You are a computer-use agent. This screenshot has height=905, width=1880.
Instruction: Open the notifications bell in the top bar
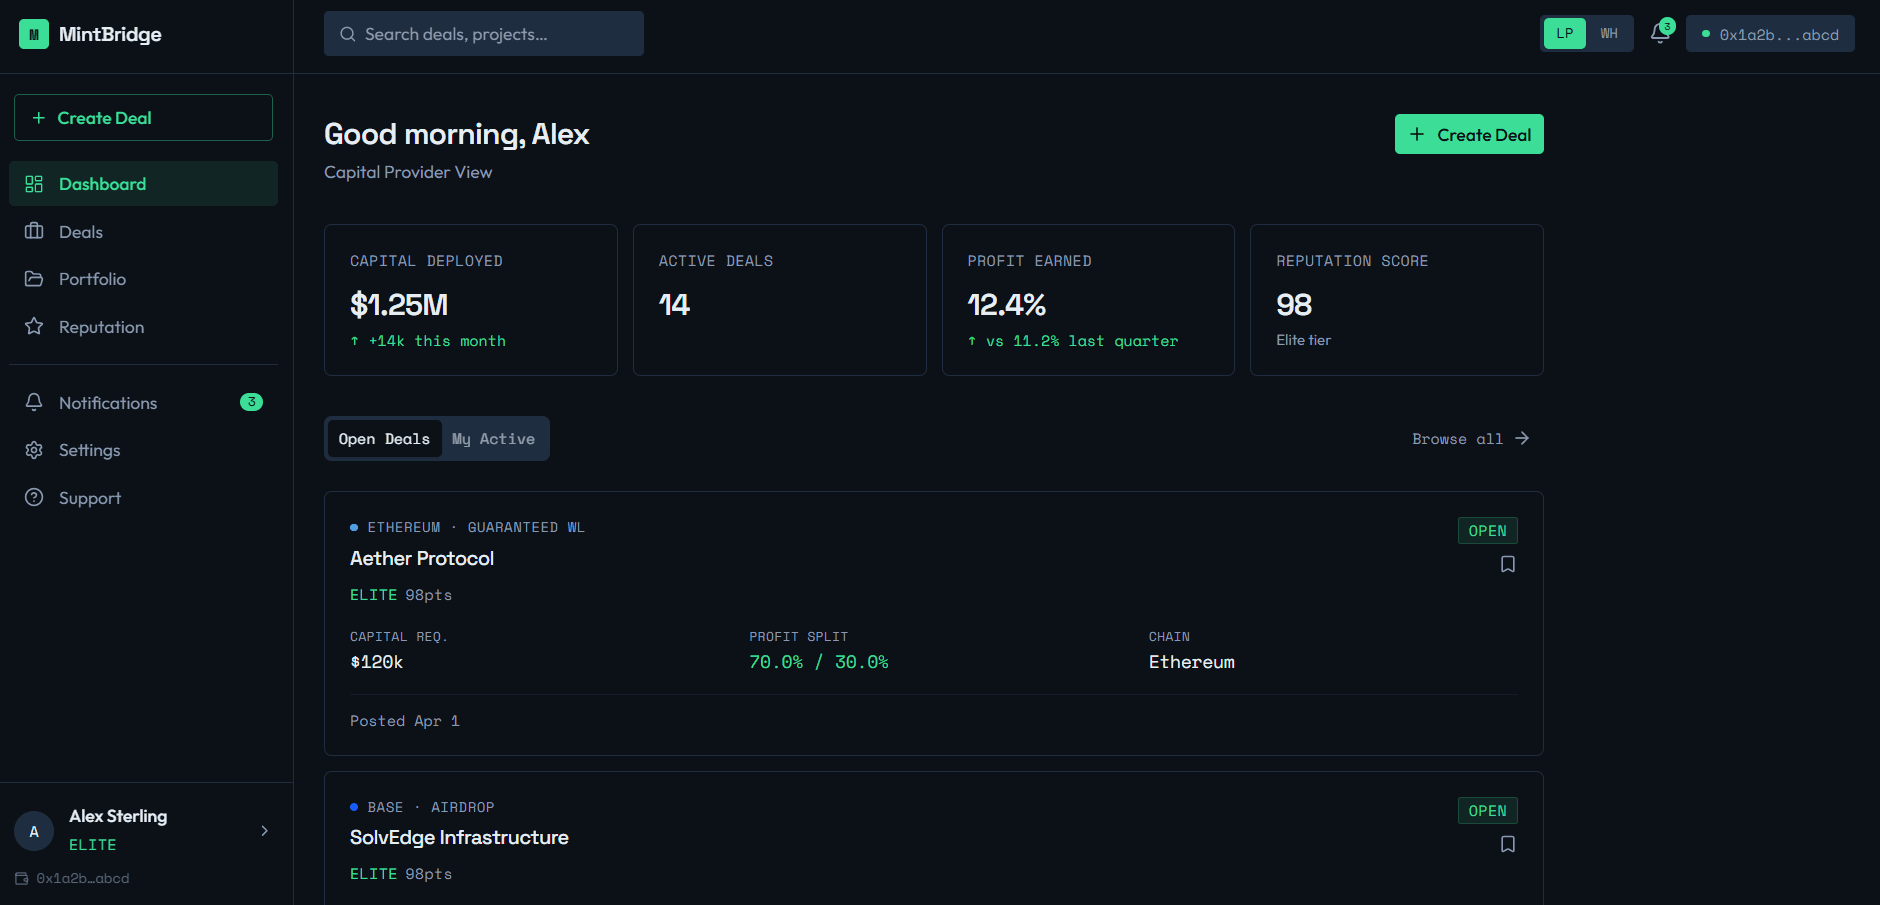[1659, 32]
